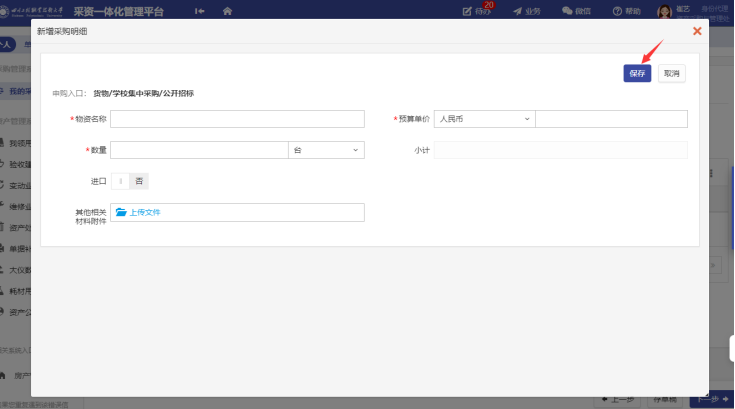Click the 小计 subtotal field

[561, 150]
